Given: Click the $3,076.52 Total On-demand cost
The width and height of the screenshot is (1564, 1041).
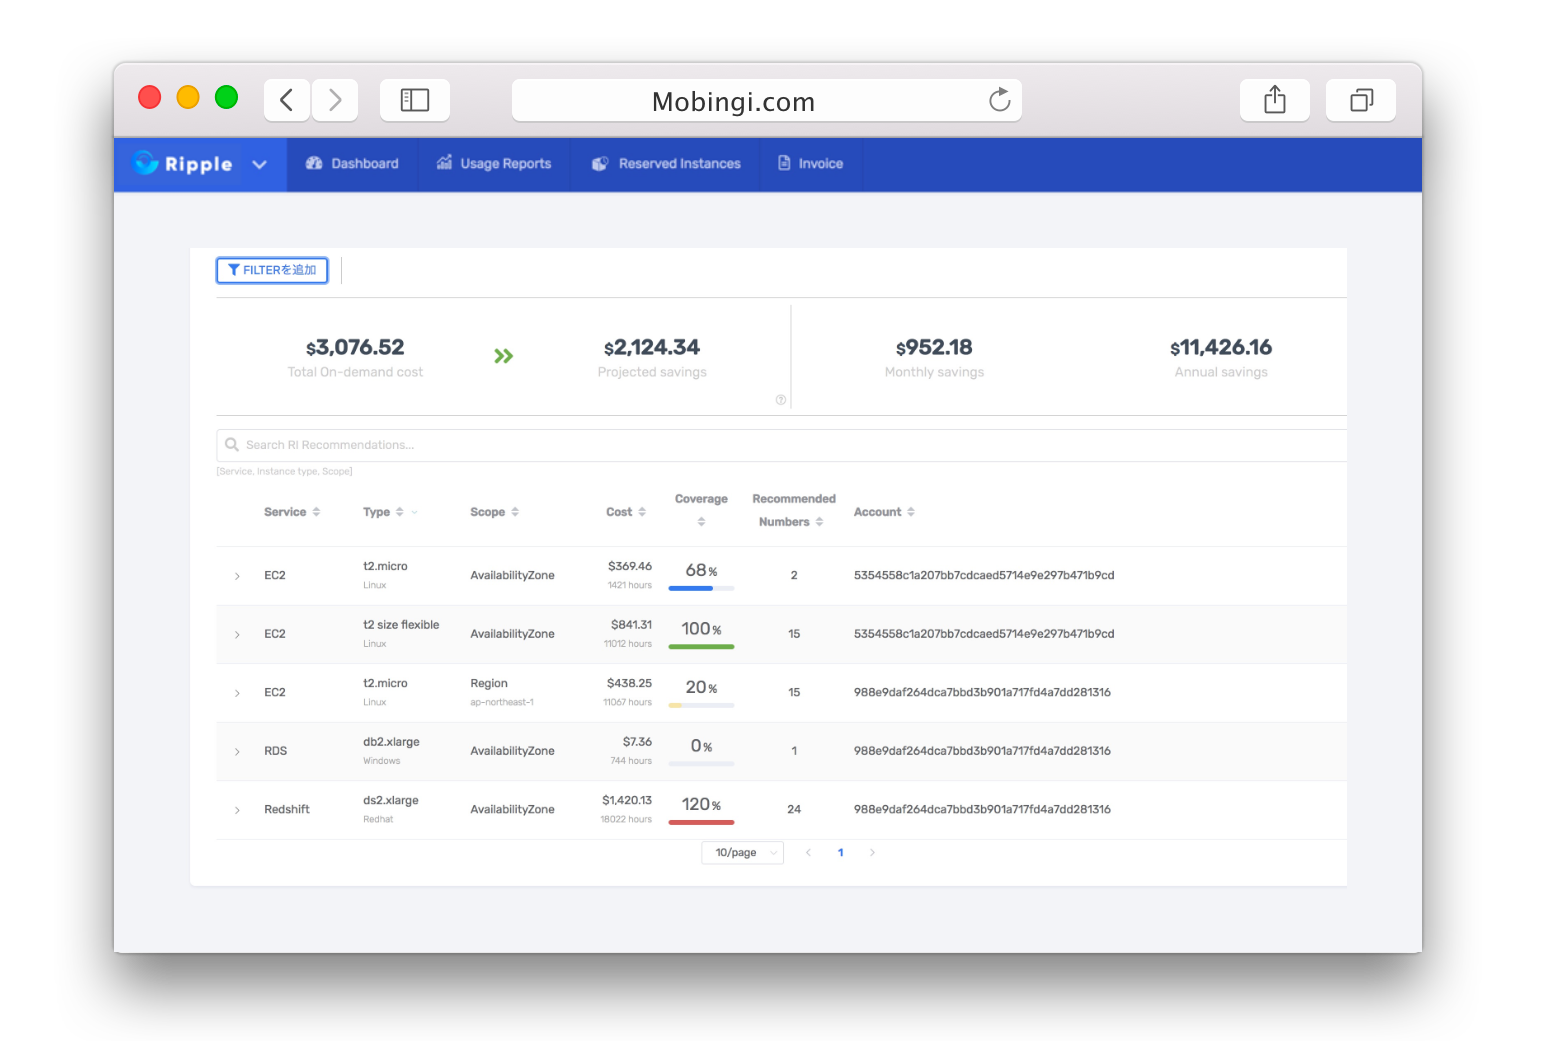Looking at the screenshot, I should [x=355, y=347].
